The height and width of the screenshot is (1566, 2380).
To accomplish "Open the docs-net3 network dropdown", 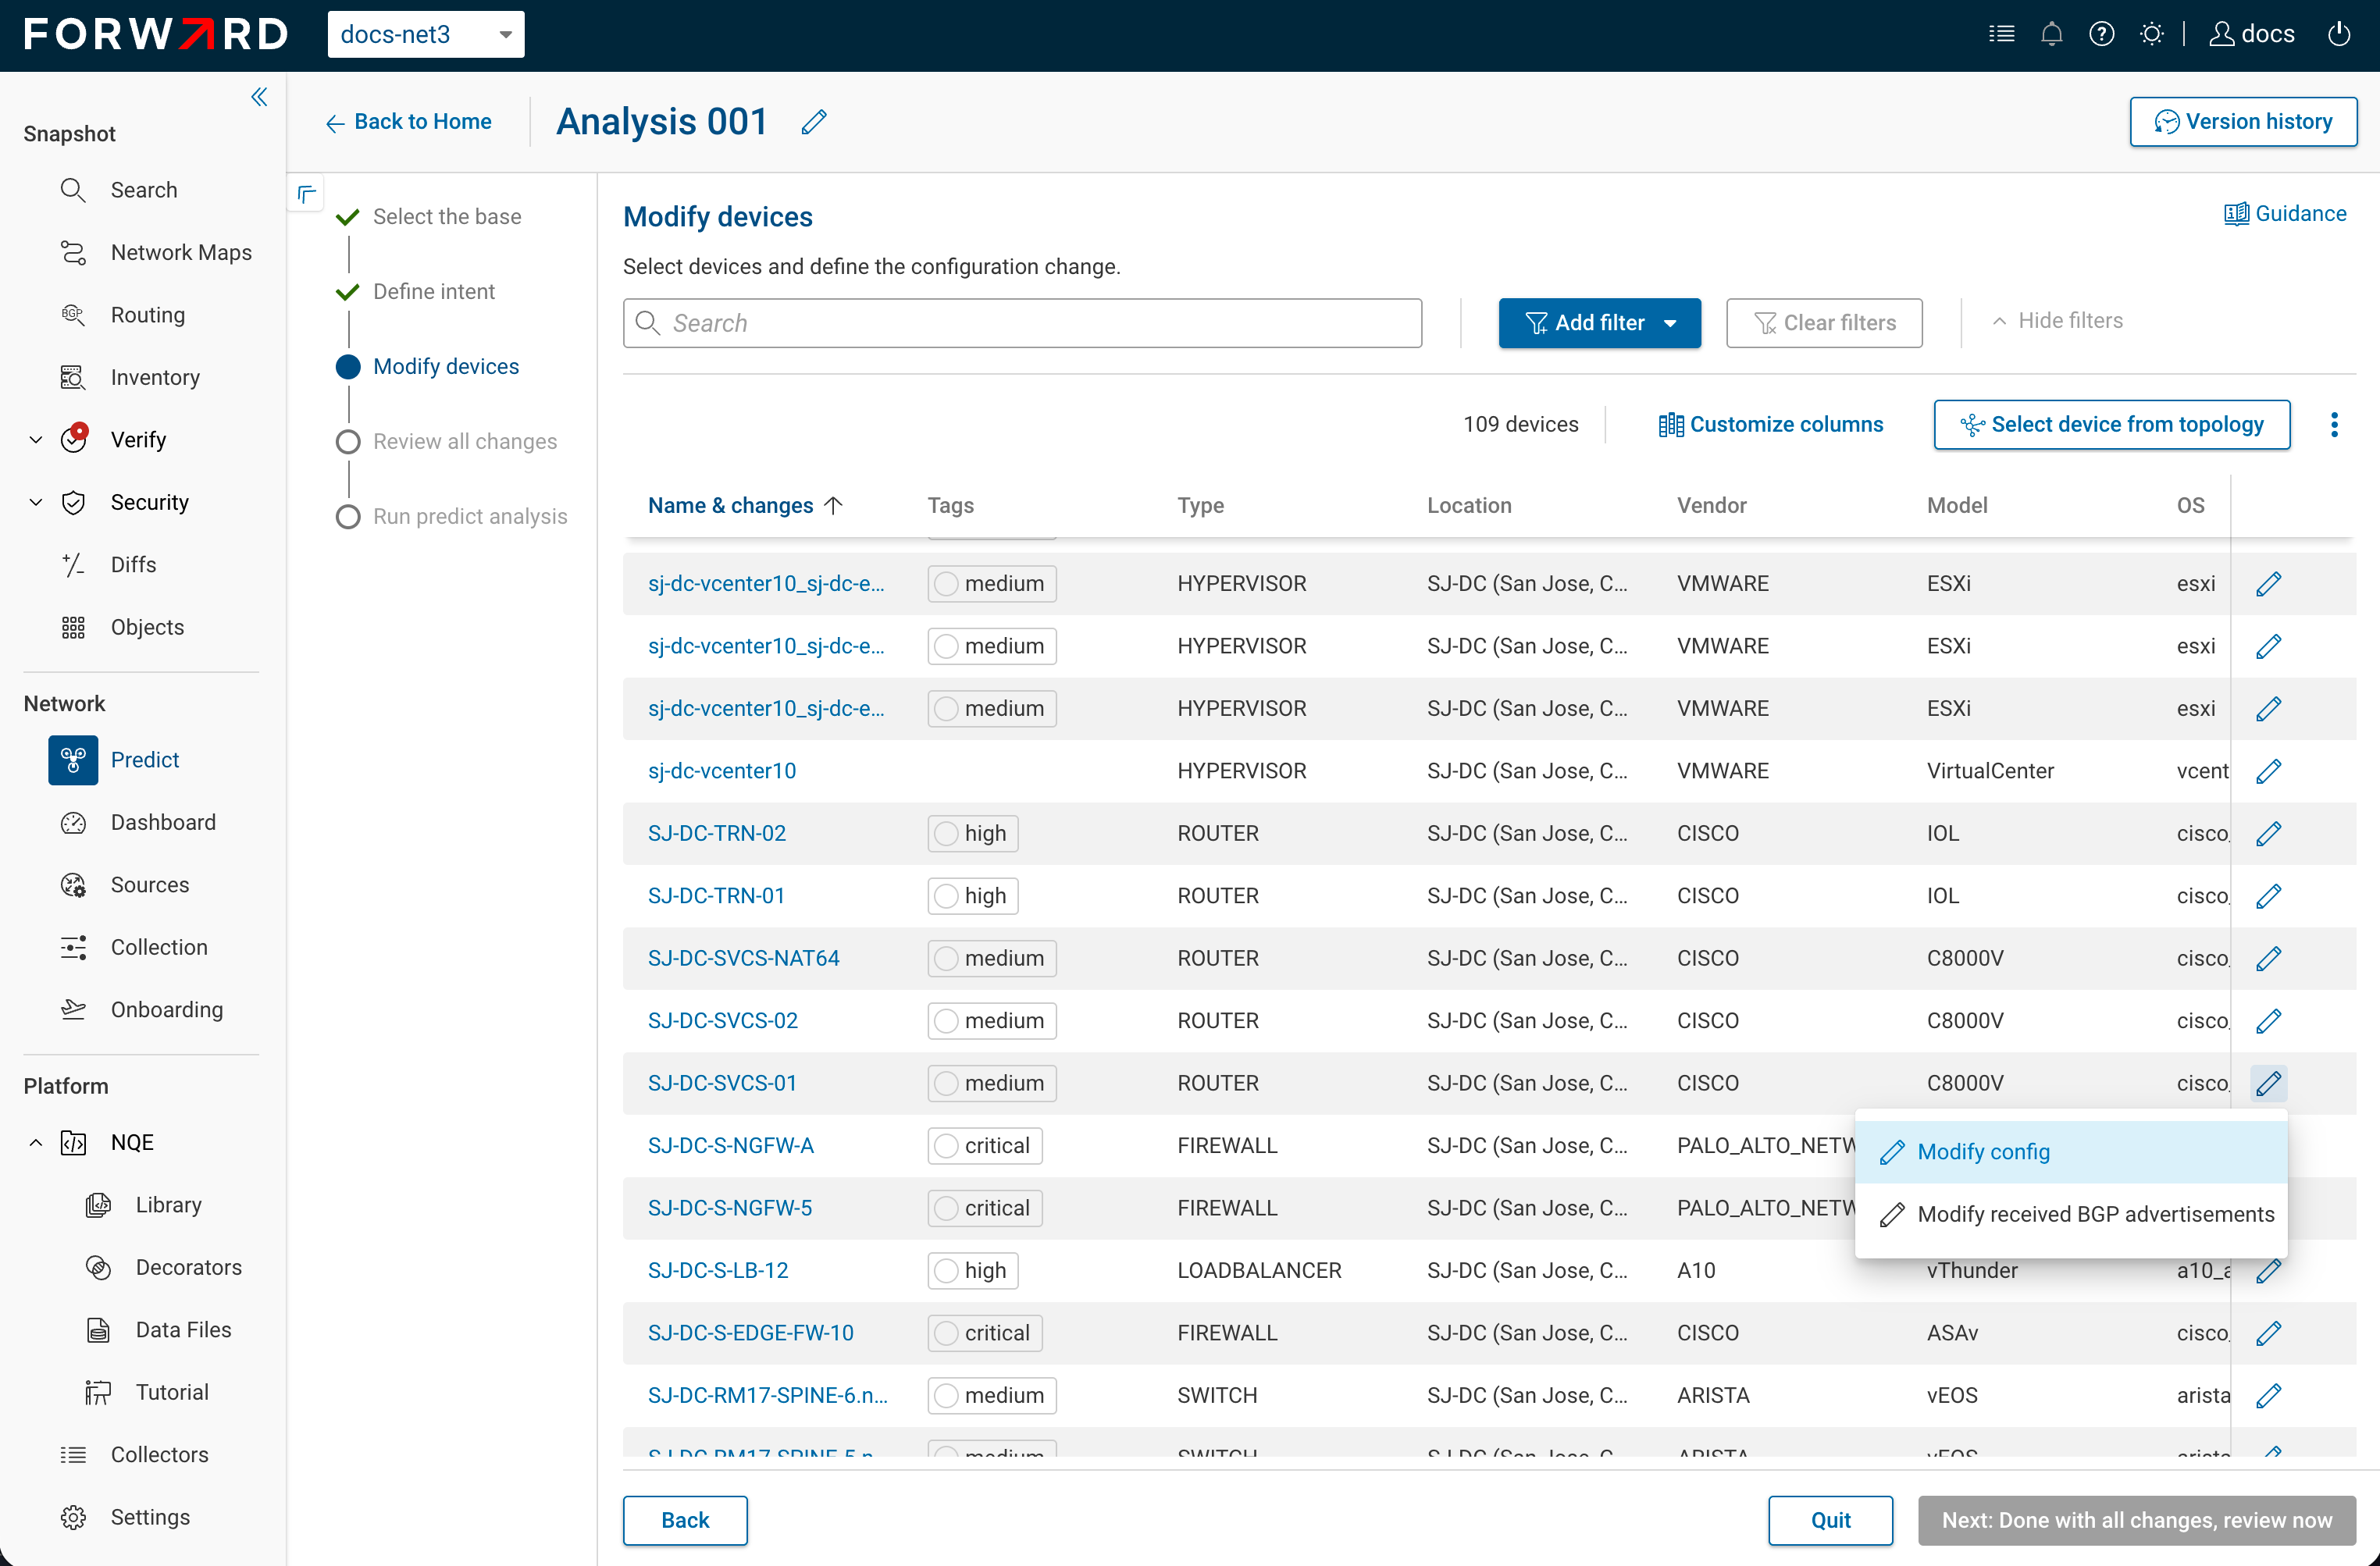I will [426, 34].
